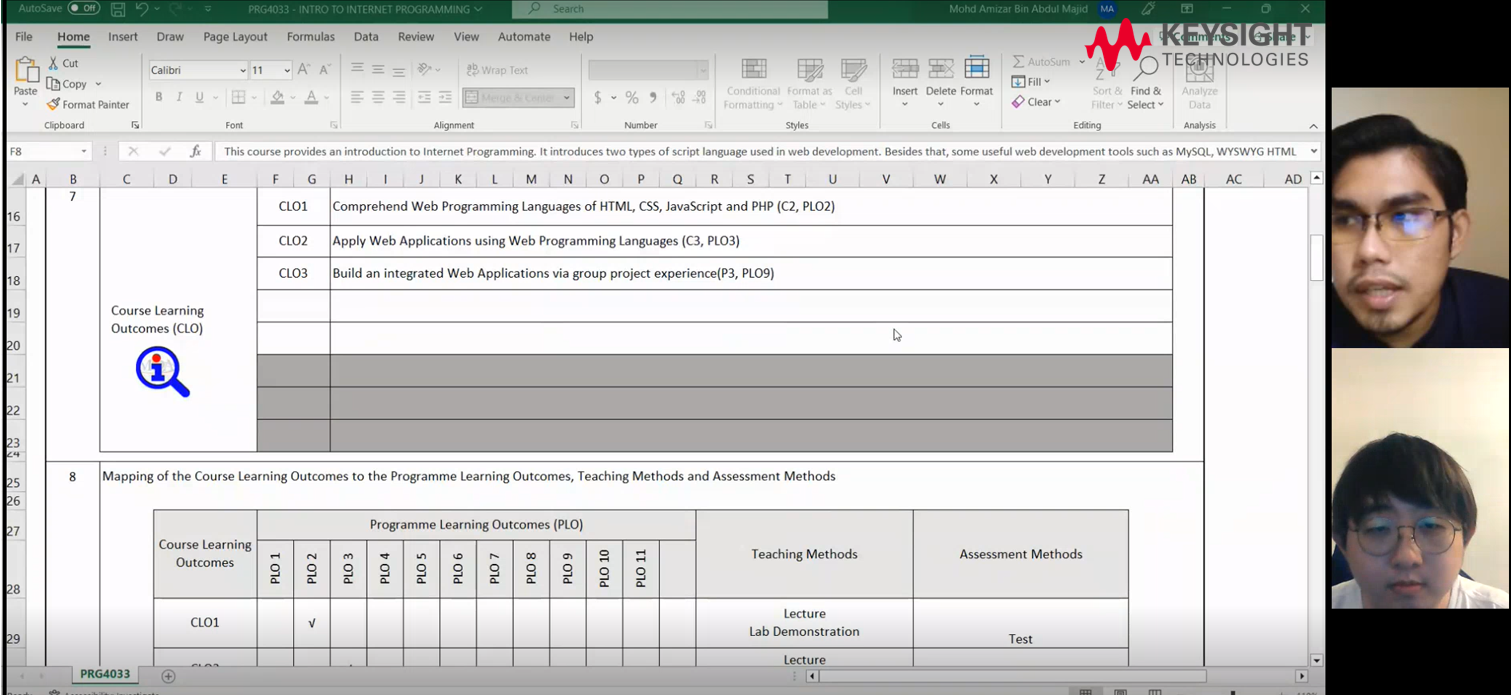
Task: Open Format as Table gallery
Action: click(x=809, y=84)
